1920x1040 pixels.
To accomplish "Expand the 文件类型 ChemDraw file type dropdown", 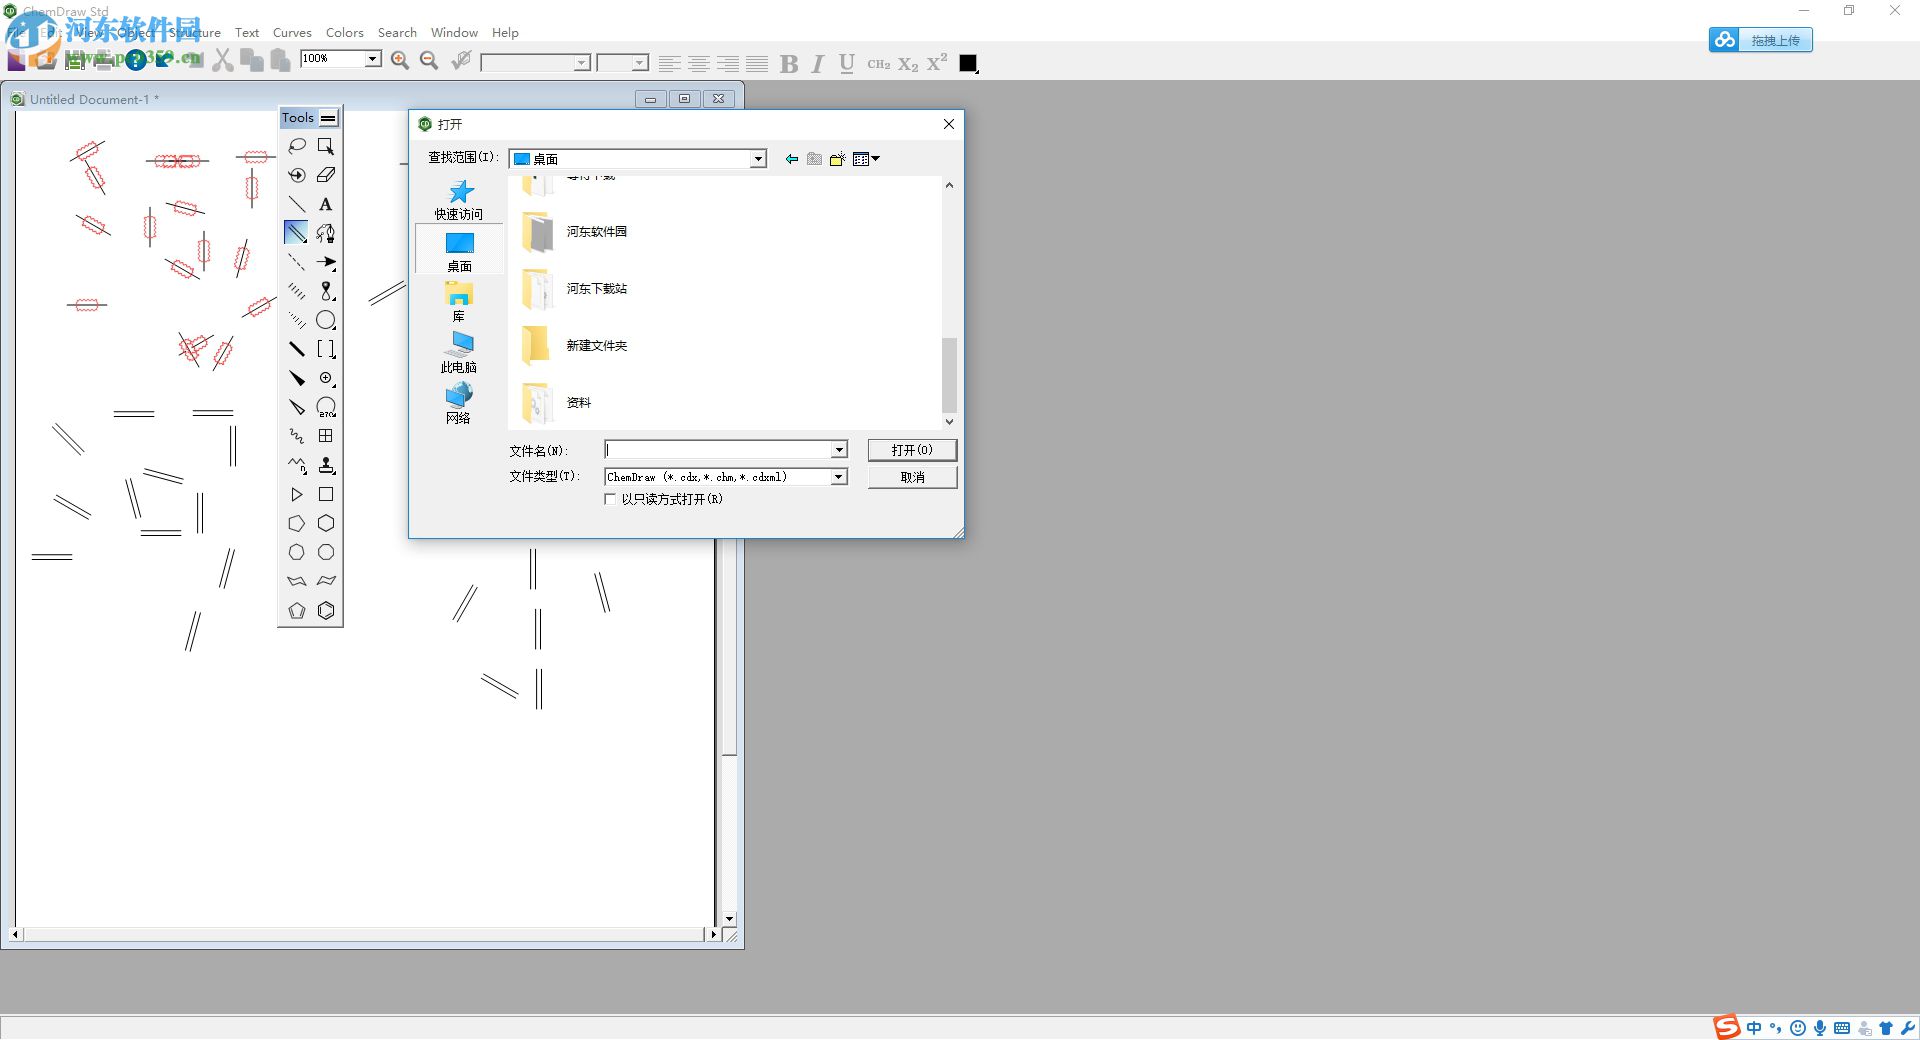I will tap(839, 477).
